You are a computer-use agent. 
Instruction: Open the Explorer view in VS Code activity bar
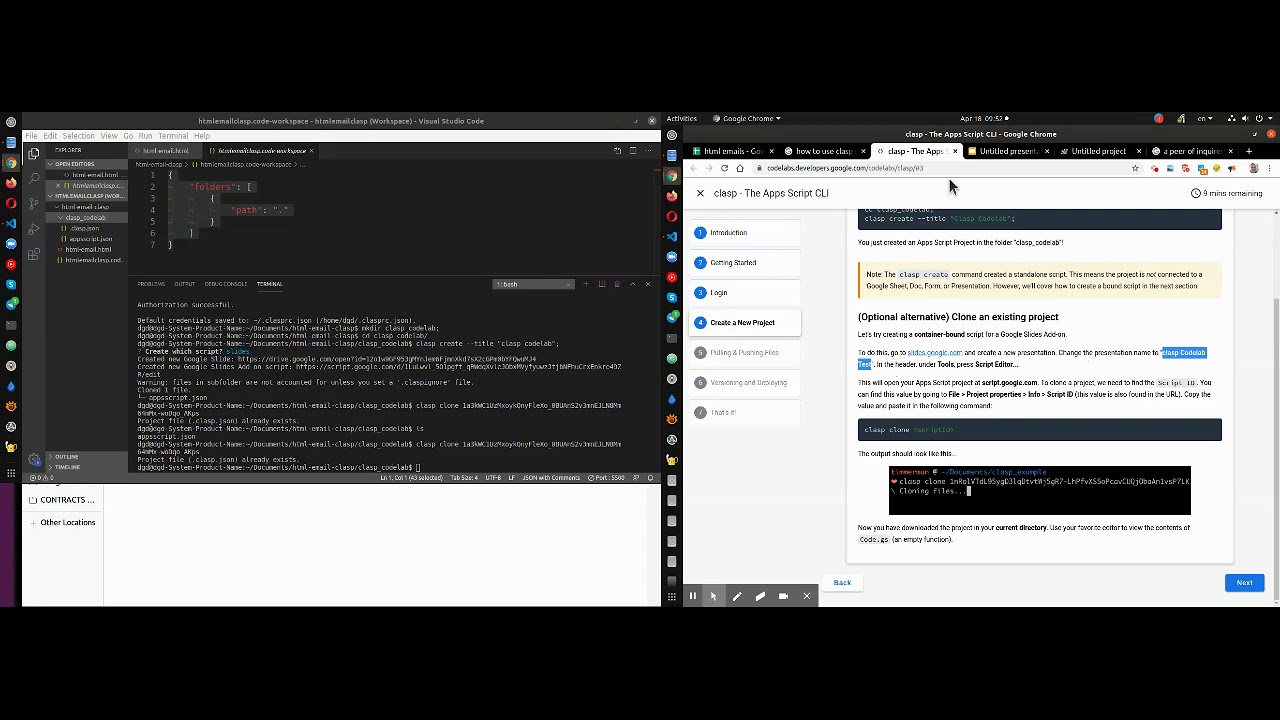tap(33, 154)
